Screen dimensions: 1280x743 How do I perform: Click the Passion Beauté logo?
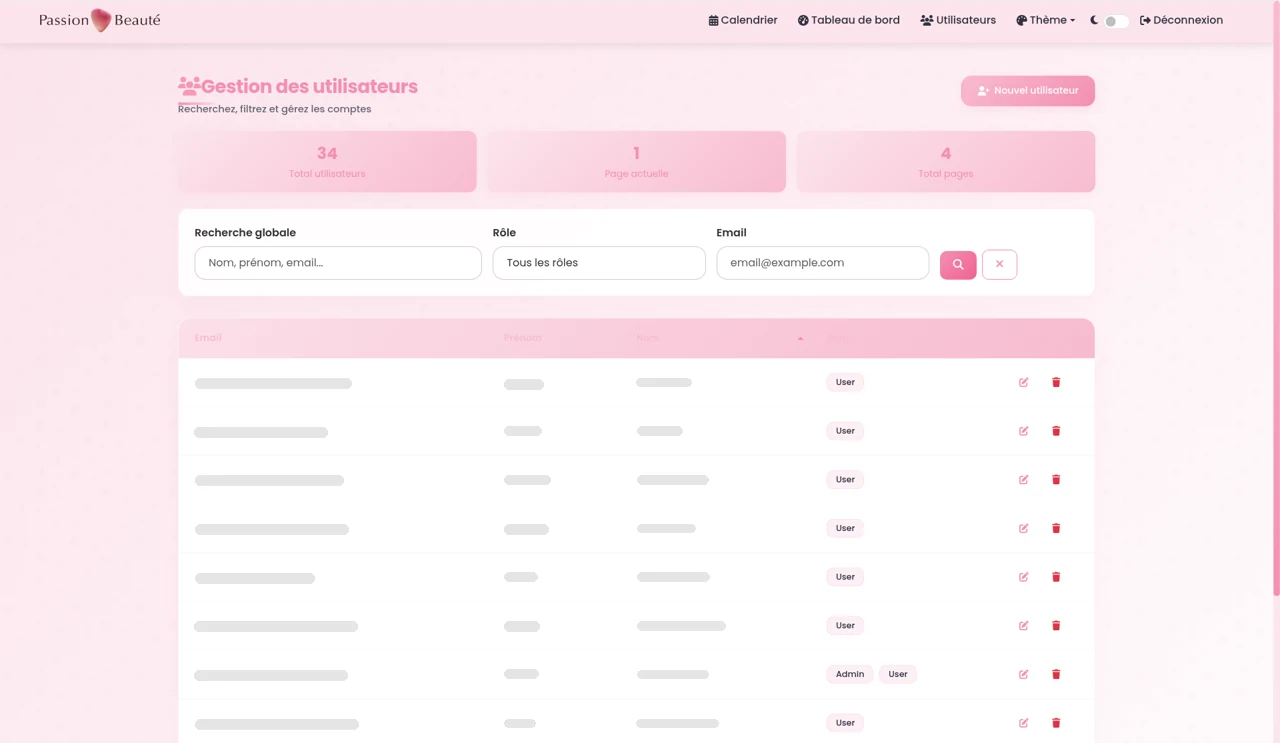tap(100, 20)
